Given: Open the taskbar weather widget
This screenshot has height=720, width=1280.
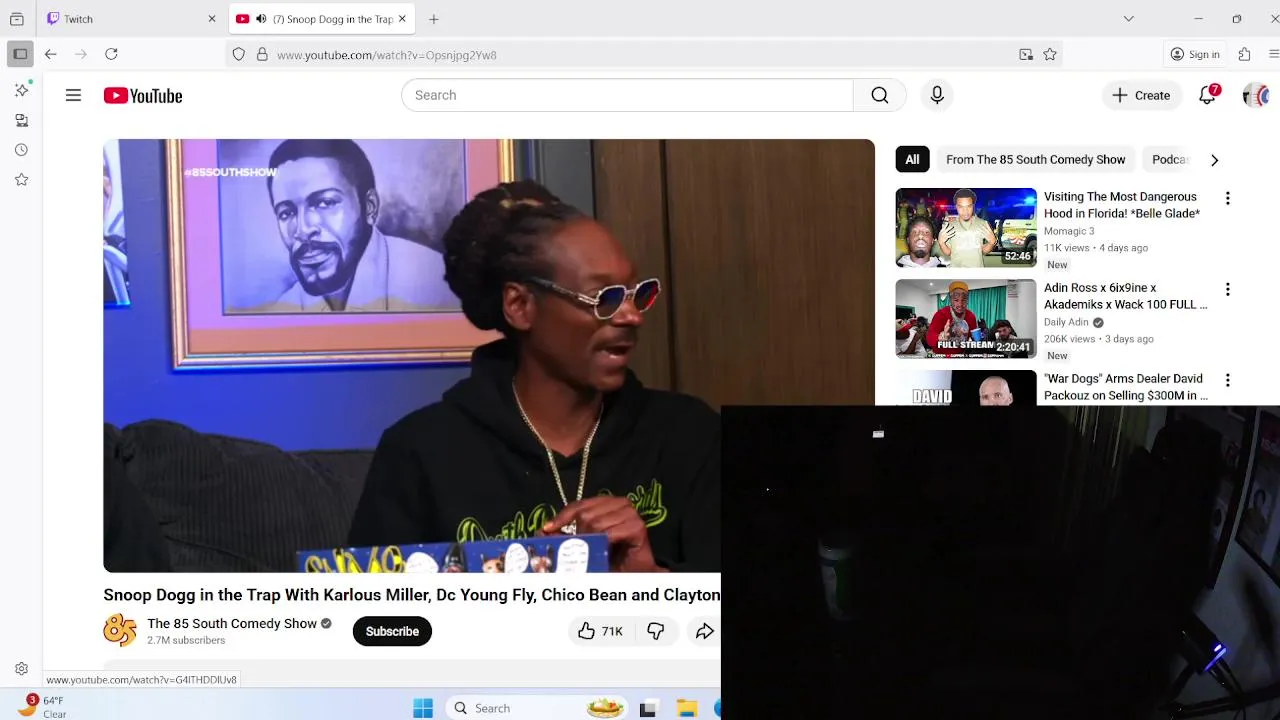Looking at the screenshot, I should point(42,707).
